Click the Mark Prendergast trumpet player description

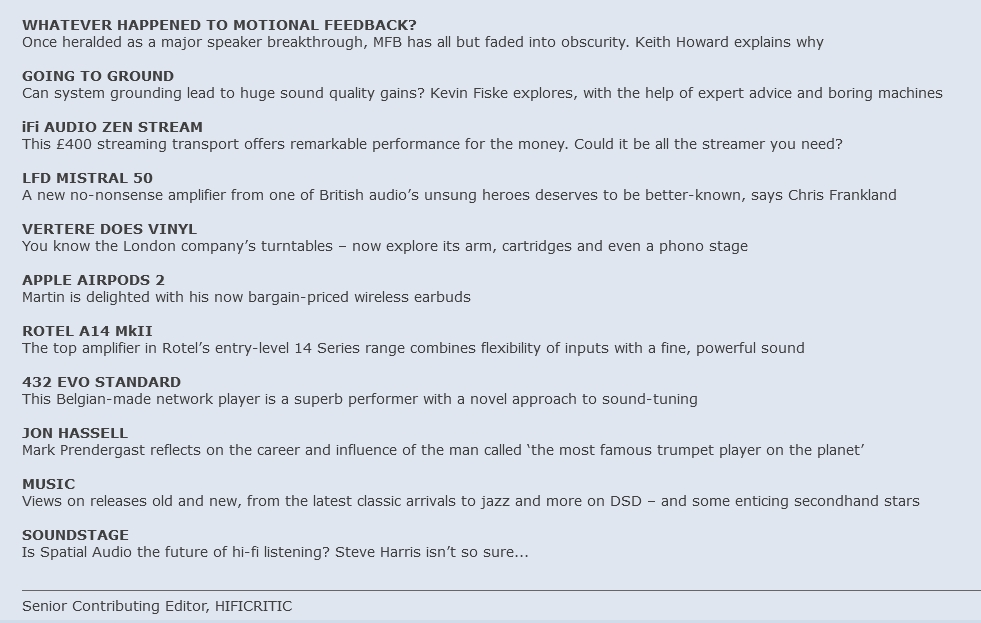point(443,450)
